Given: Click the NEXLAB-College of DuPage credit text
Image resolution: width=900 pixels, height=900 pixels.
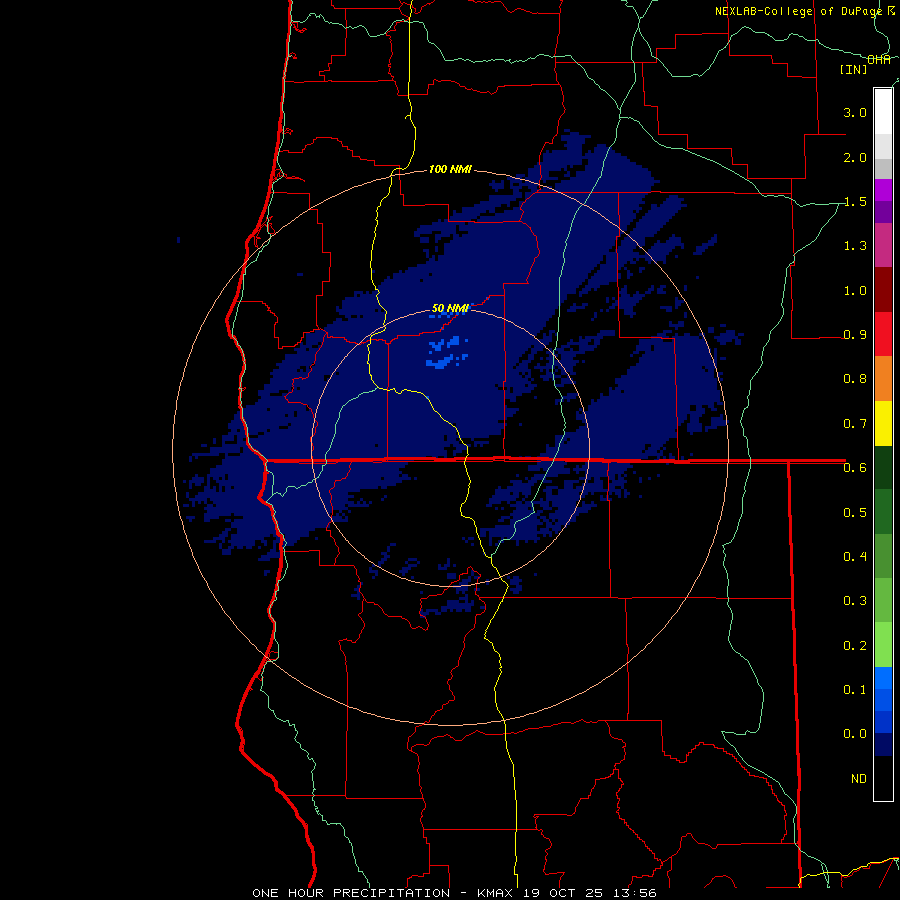Looking at the screenshot, I should pos(798,11).
